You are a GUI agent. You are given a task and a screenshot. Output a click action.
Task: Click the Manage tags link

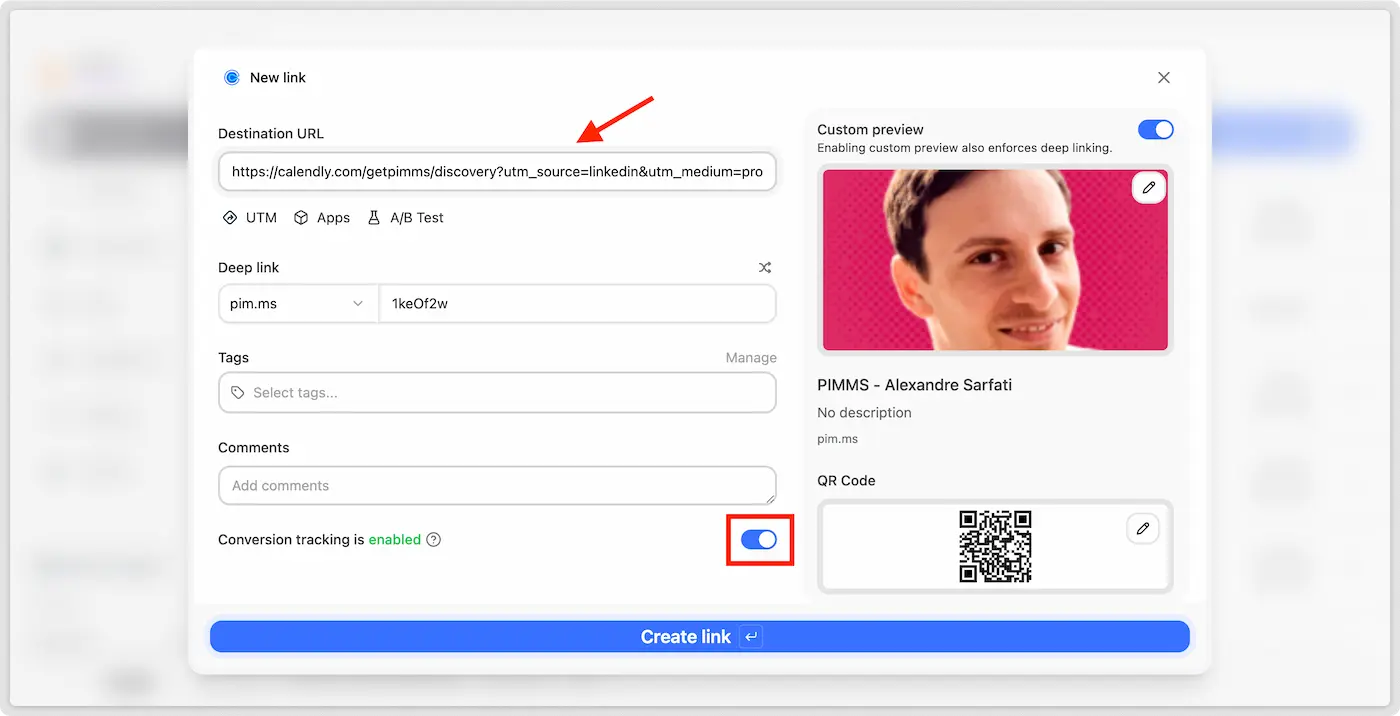750,358
